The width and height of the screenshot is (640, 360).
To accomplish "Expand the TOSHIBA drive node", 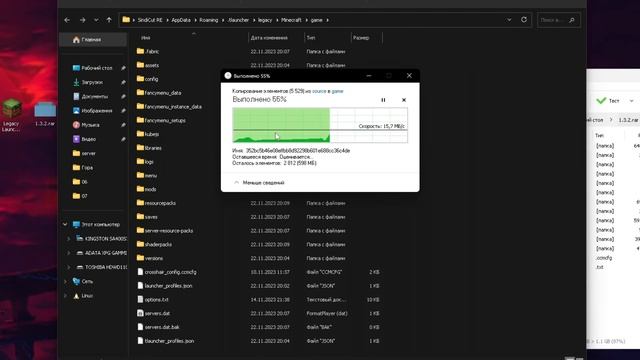I will (69, 267).
